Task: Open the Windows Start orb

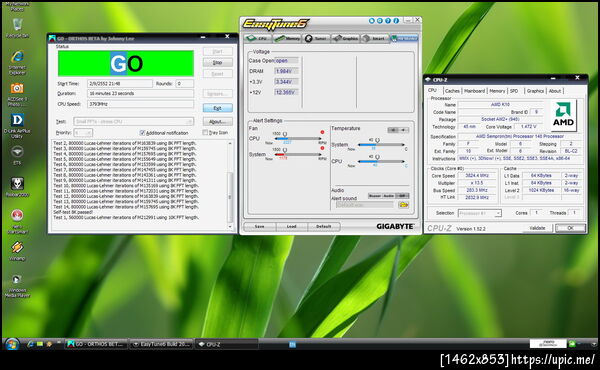Action: tap(12, 344)
